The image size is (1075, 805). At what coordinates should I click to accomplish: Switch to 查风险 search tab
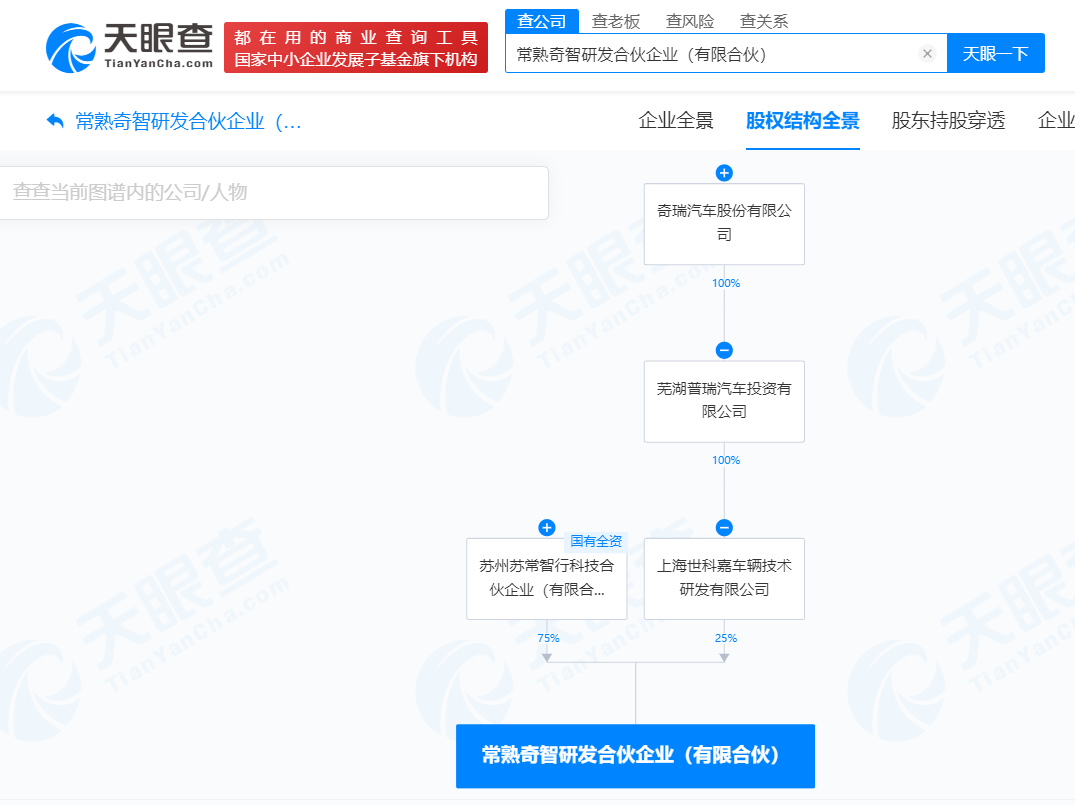689,21
